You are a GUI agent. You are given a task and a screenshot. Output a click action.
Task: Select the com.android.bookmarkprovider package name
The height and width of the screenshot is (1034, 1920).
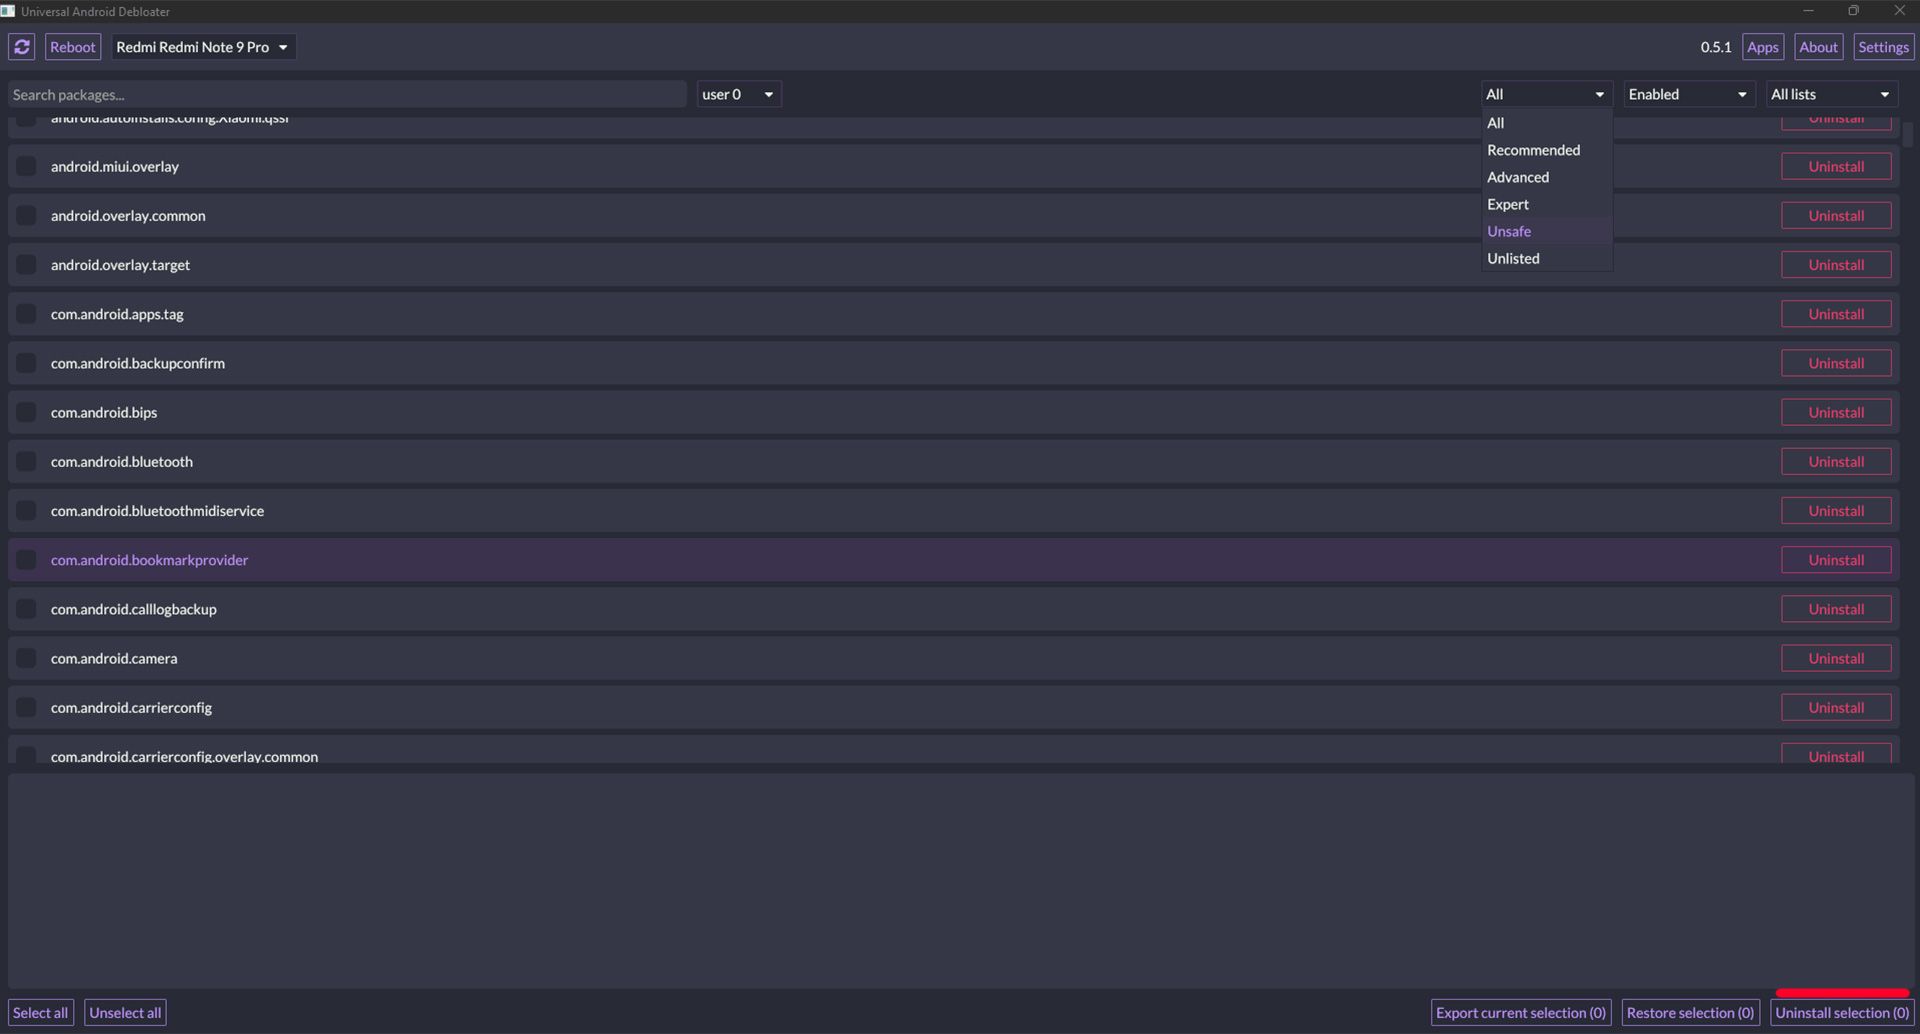[x=149, y=560]
